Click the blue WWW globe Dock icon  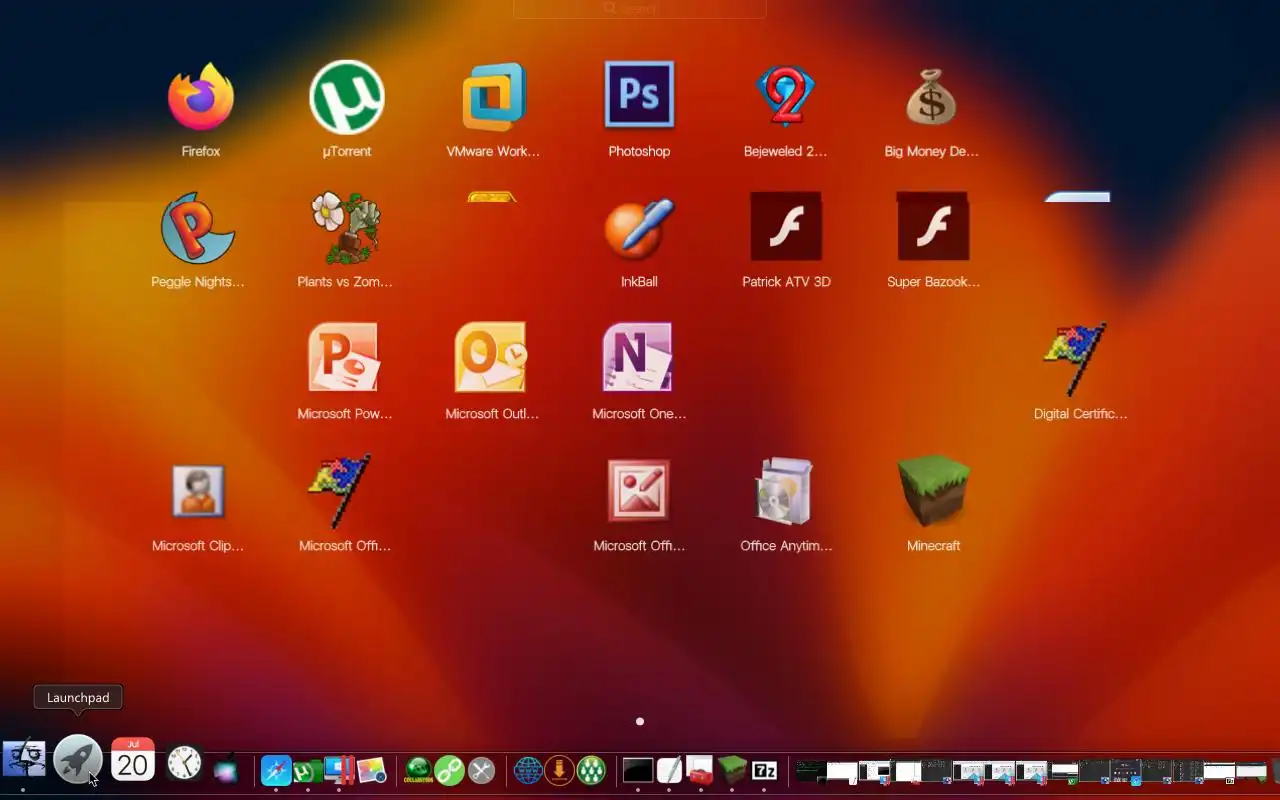tap(528, 770)
